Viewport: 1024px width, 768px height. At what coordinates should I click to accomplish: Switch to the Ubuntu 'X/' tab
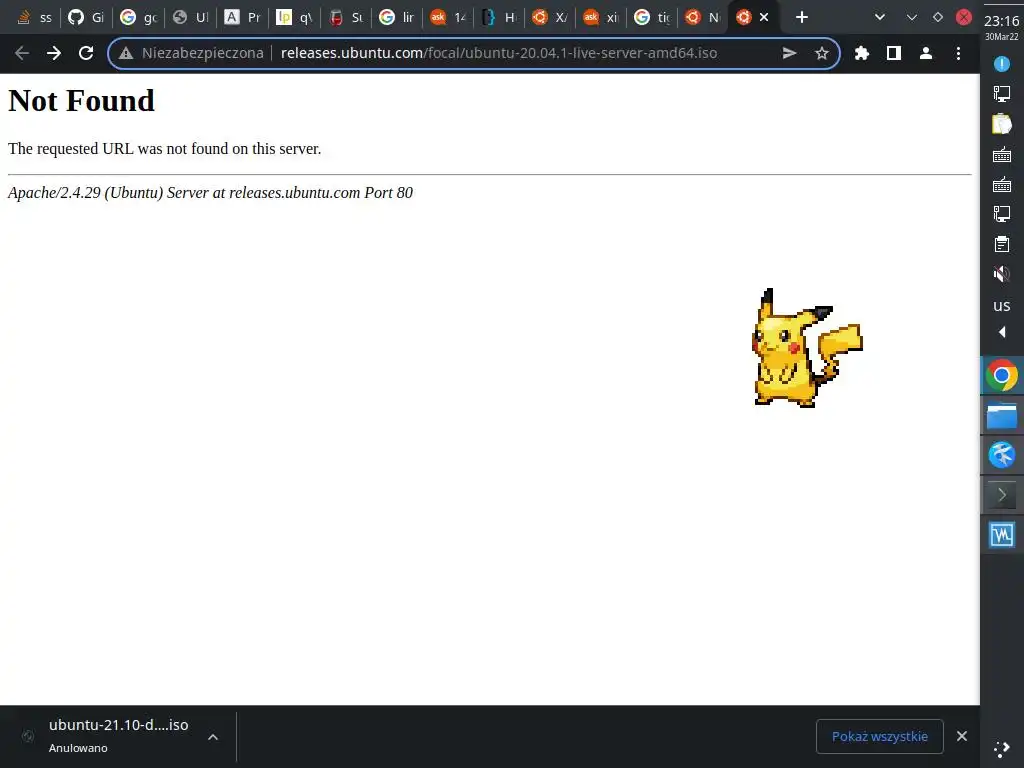550,17
